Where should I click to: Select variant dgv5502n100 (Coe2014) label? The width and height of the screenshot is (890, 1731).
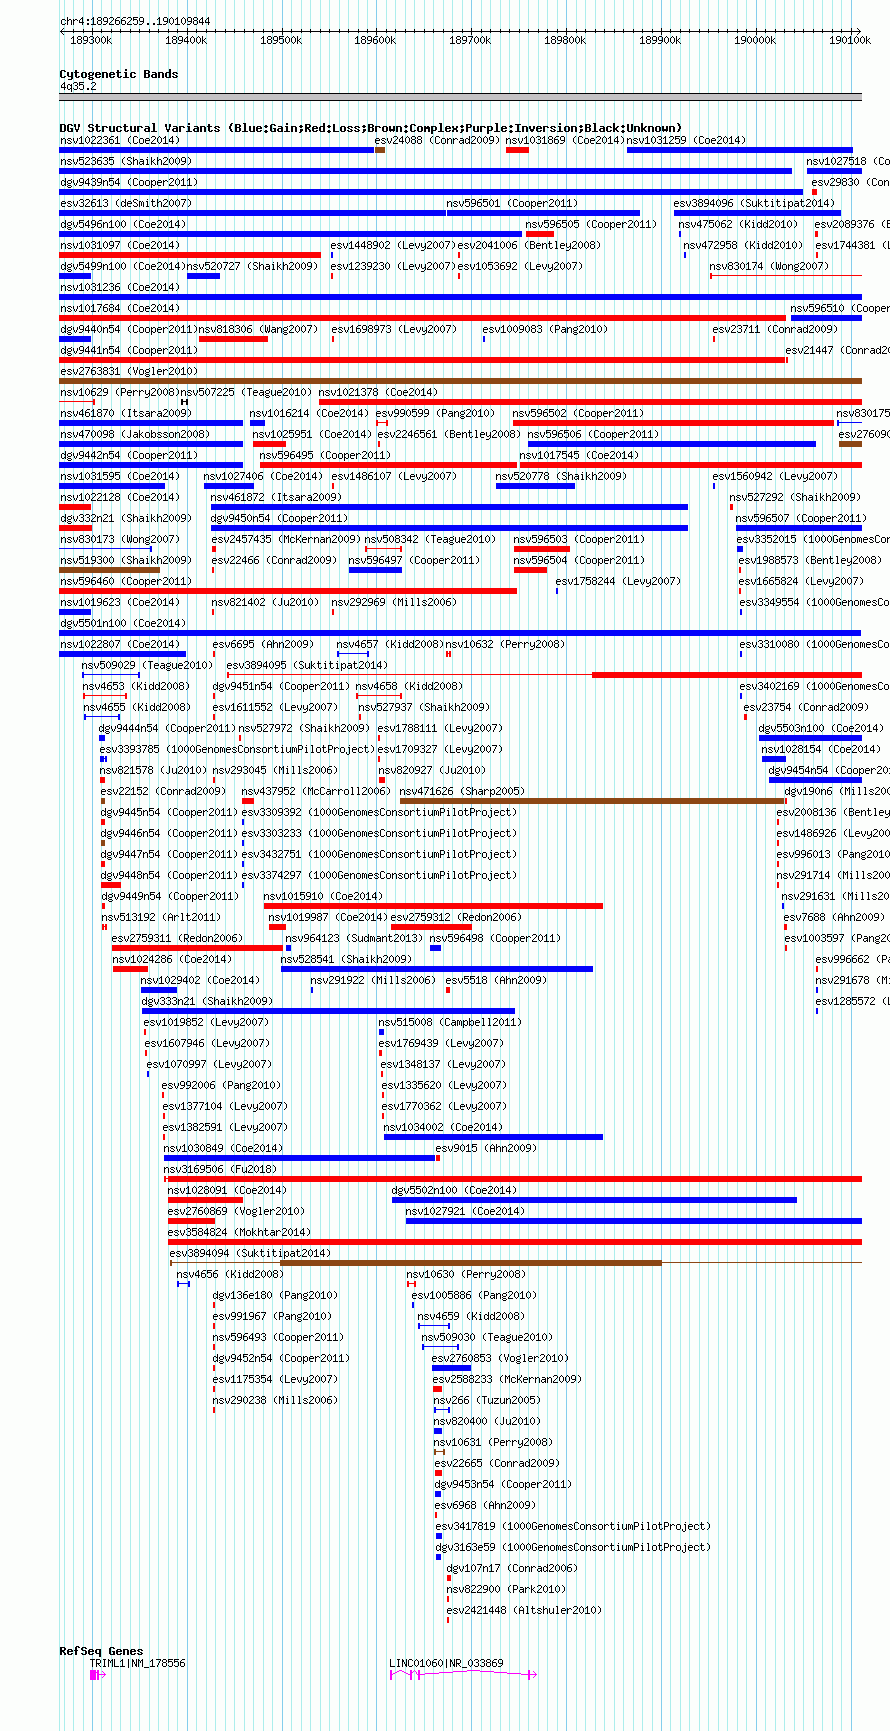click(x=455, y=1190)
